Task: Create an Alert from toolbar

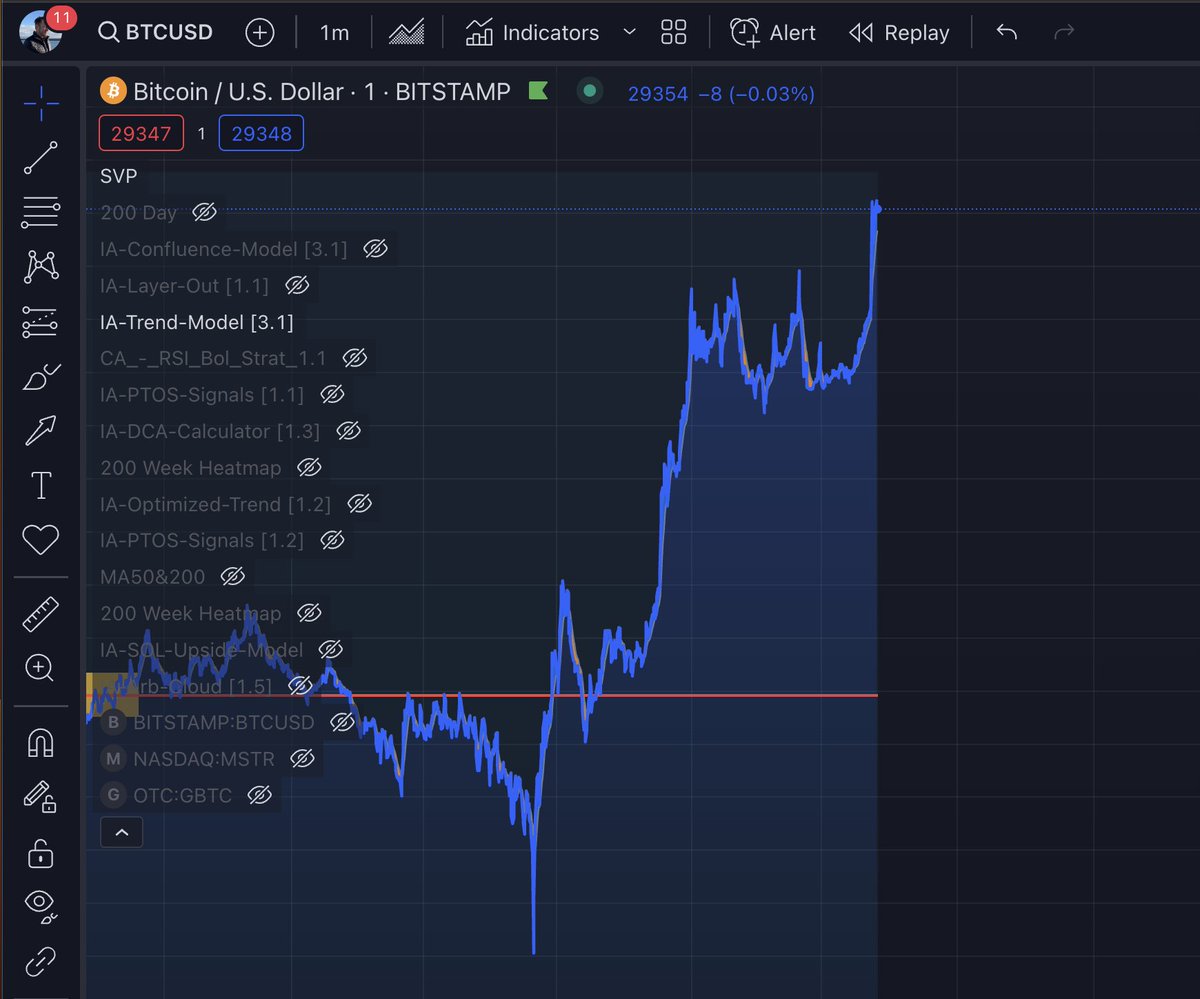Action: (x=772, y=32)
